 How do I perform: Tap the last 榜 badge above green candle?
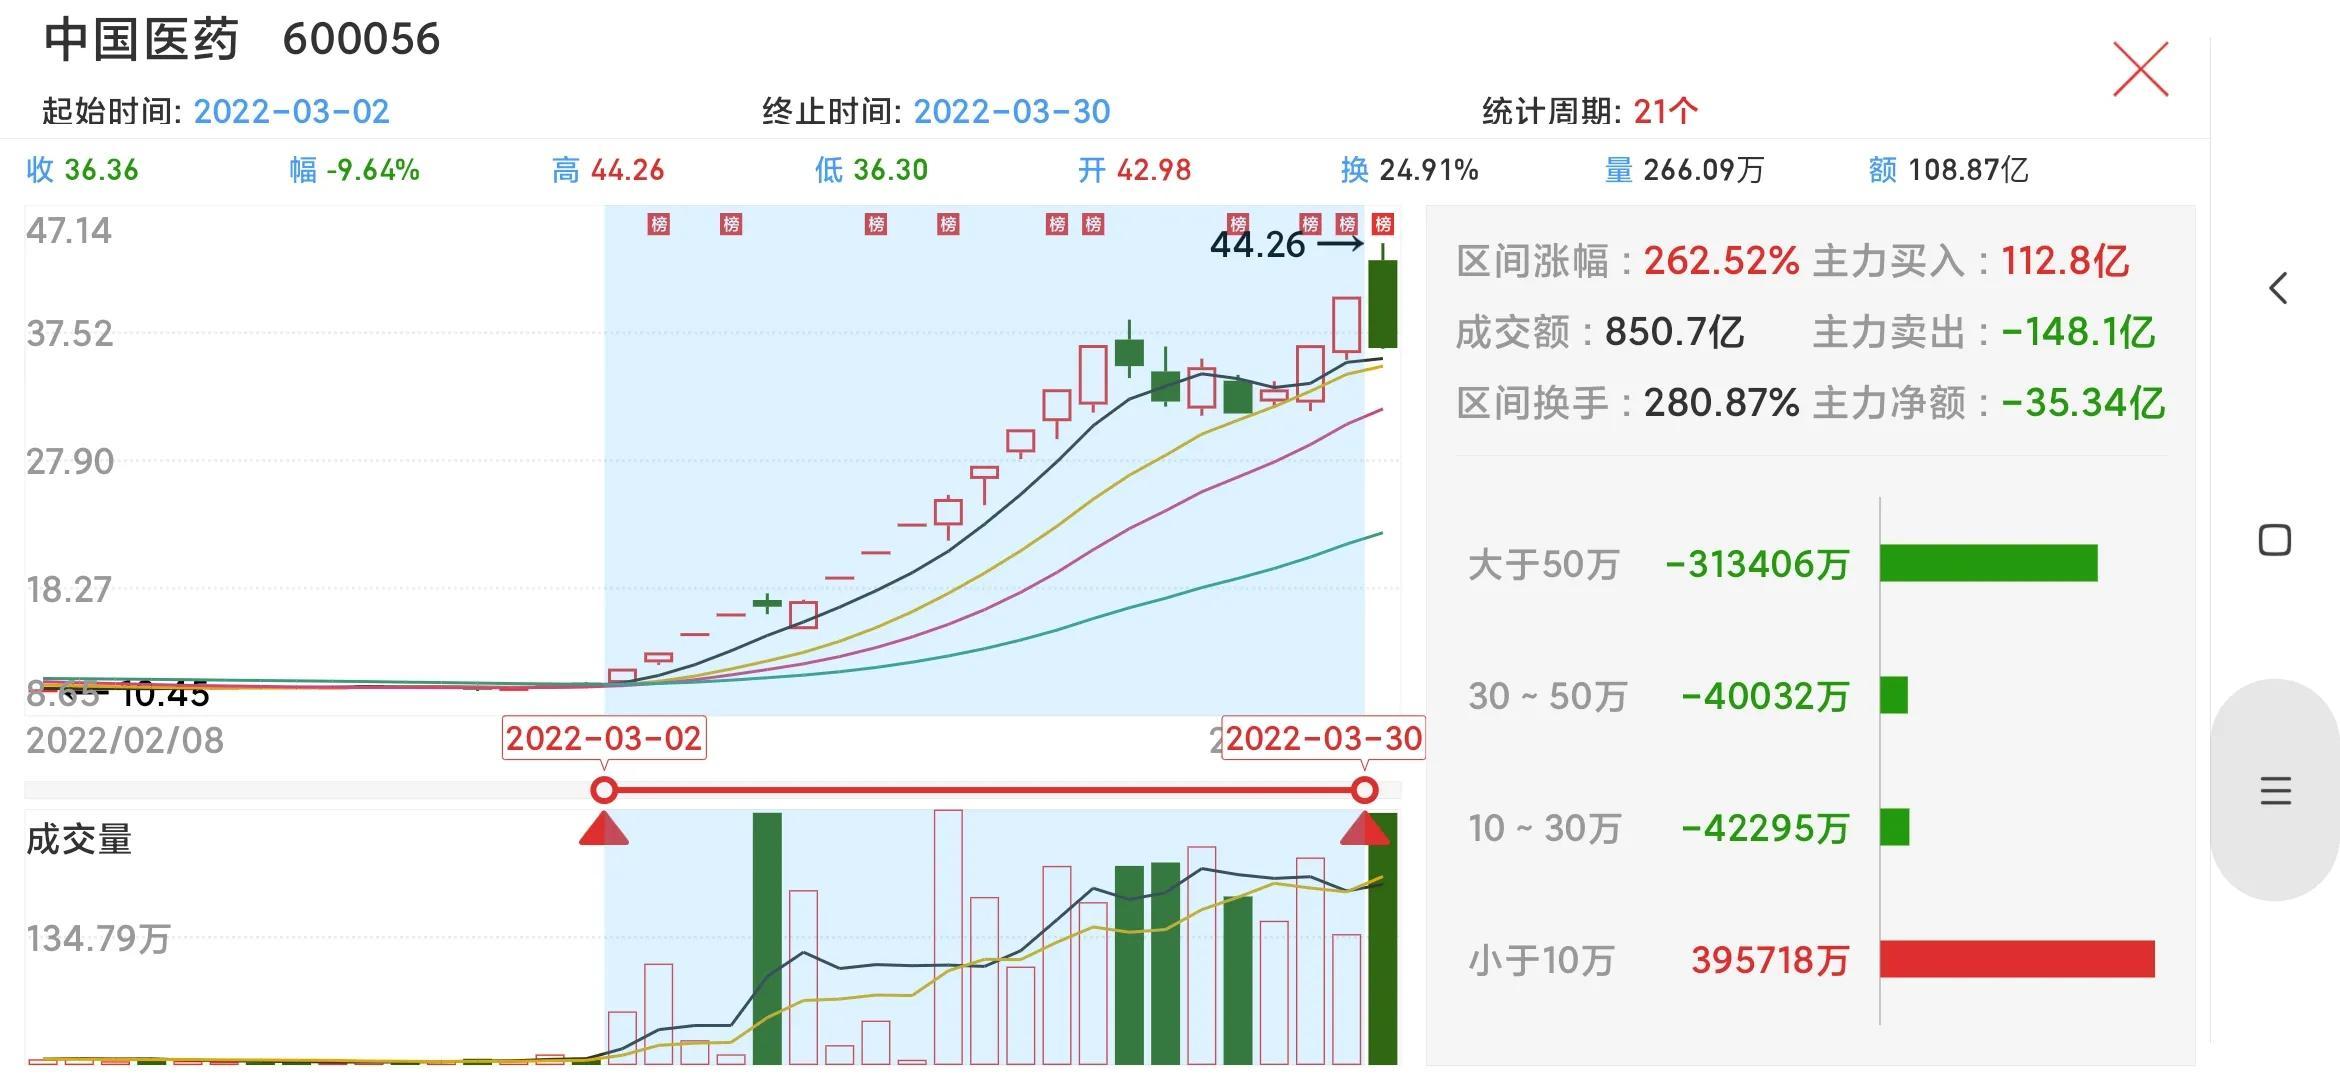[x=1383, y=224]
